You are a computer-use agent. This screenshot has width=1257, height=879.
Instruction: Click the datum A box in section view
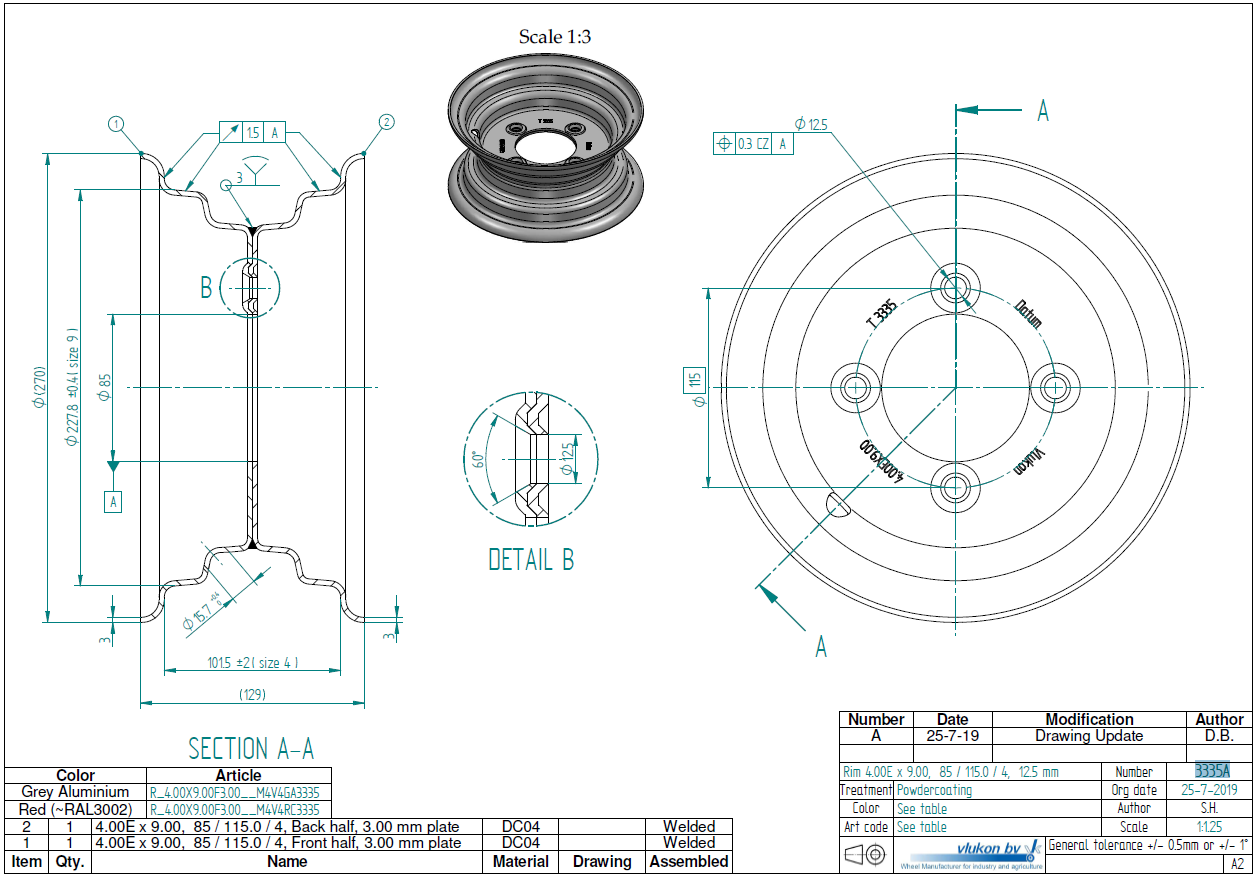[x=113, y=501]
